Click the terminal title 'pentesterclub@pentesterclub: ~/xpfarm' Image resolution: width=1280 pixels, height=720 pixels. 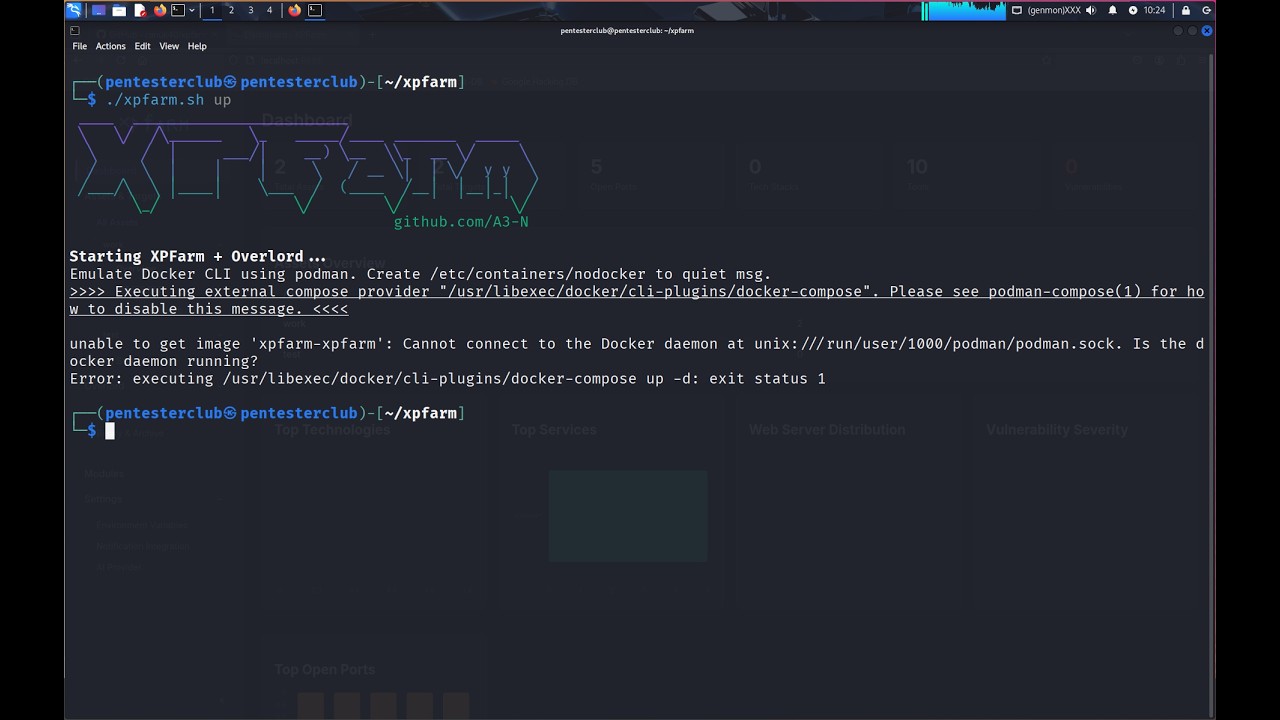click(627, 31)
